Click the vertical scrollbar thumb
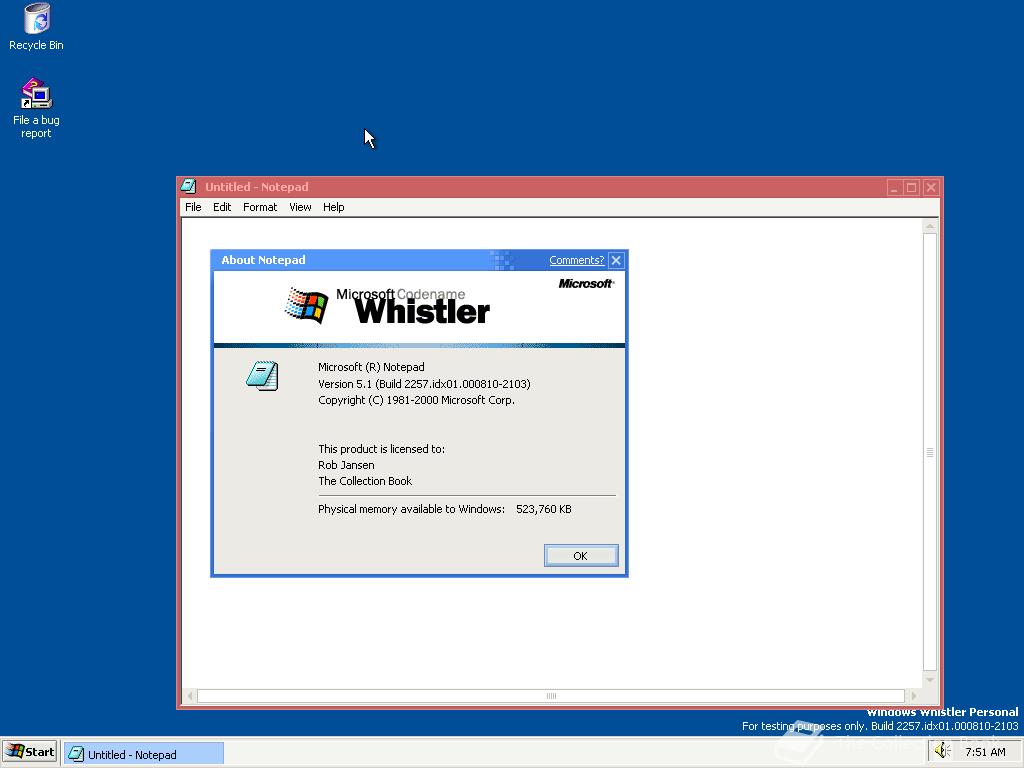1024x768 pixels. click(930, 452)
